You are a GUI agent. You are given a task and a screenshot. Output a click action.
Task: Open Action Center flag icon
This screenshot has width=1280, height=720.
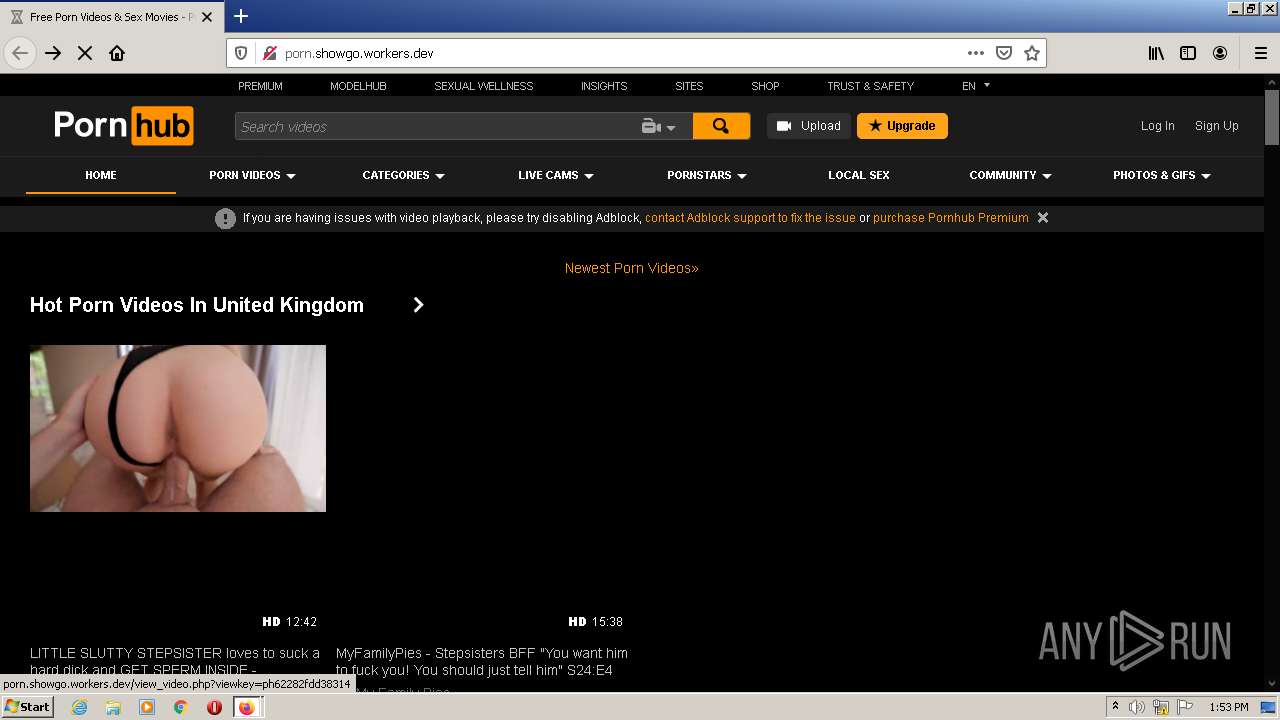coord(1185,707)
